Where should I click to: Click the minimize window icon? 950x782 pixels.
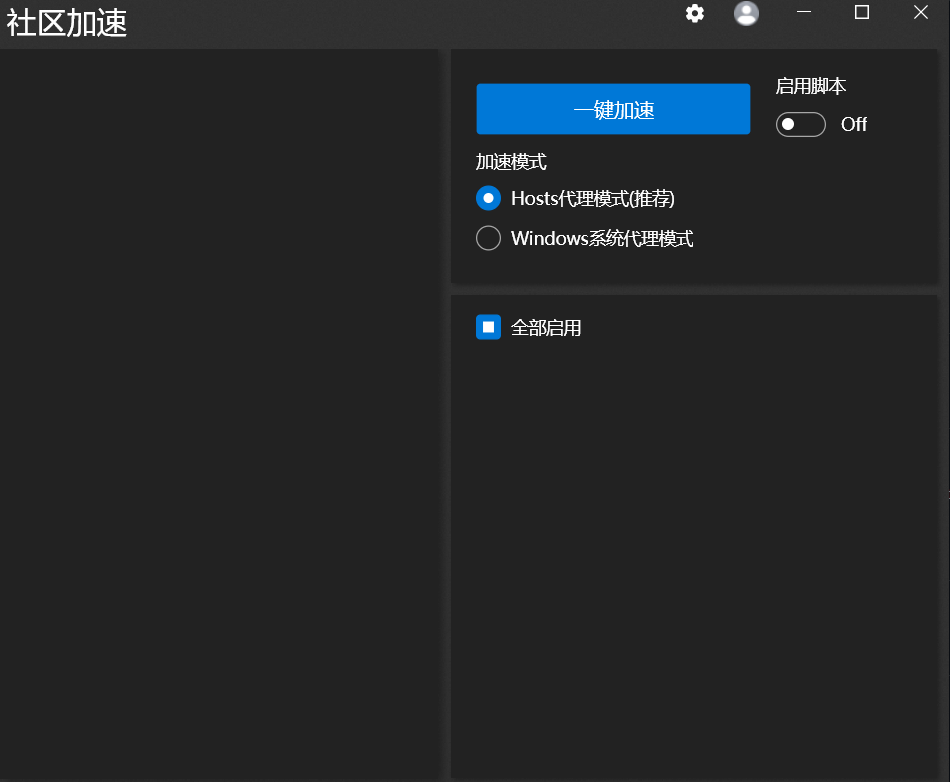pos(803,13)
